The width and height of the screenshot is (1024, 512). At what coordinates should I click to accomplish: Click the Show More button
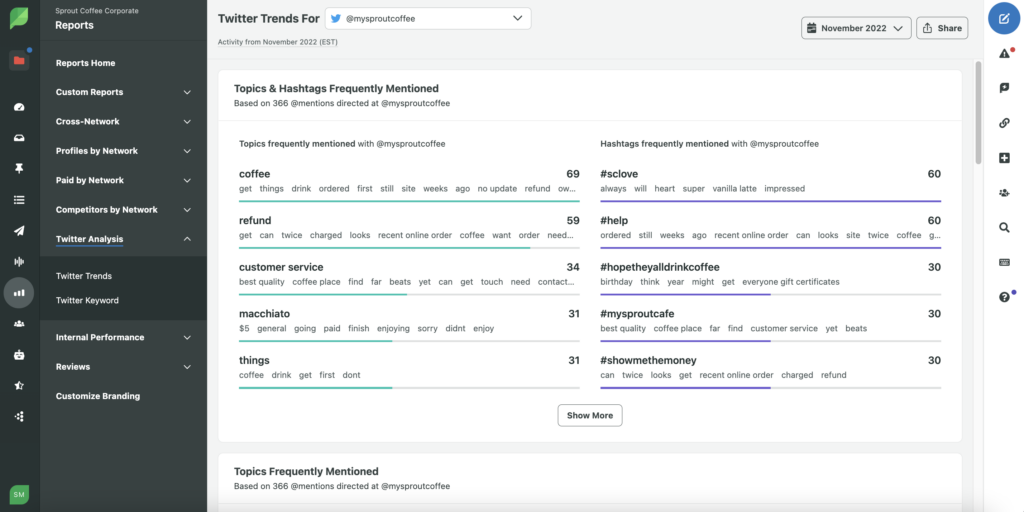pos(590,415)
